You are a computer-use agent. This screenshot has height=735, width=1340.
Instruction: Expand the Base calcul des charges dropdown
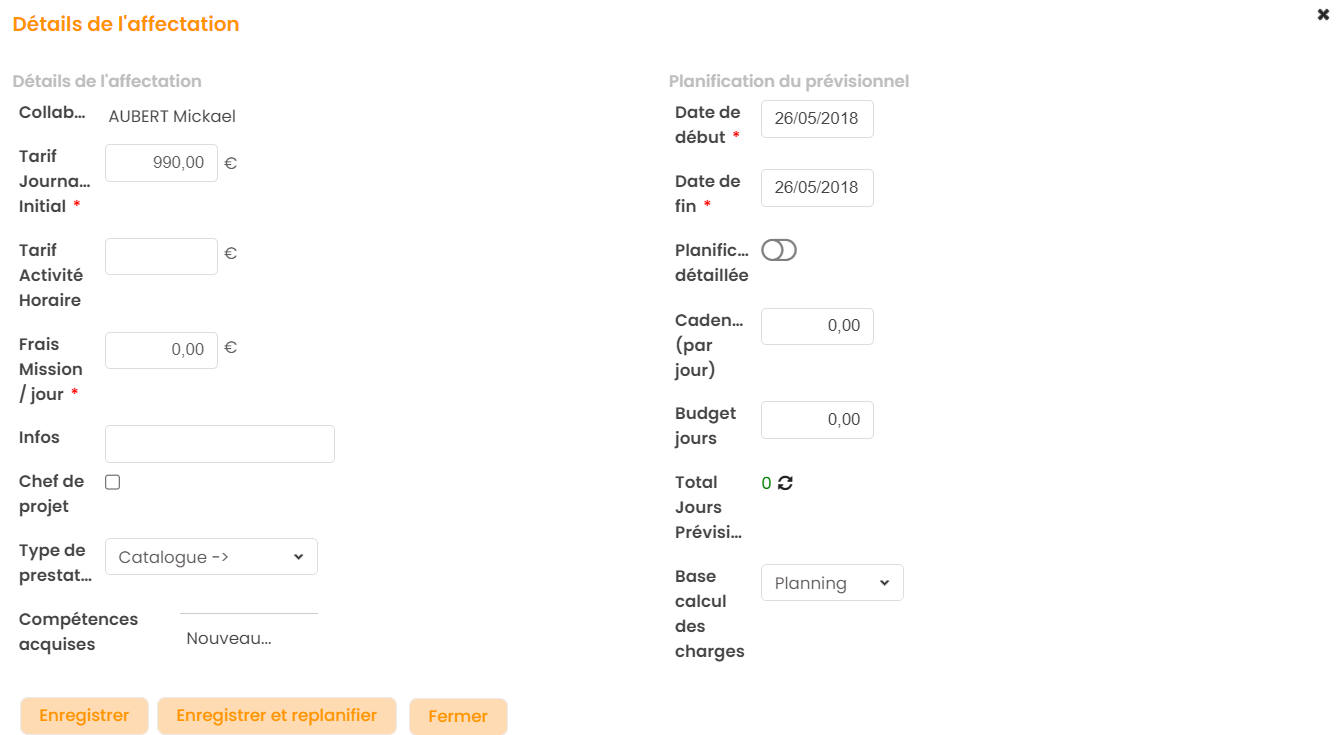(x=832, y=583)
